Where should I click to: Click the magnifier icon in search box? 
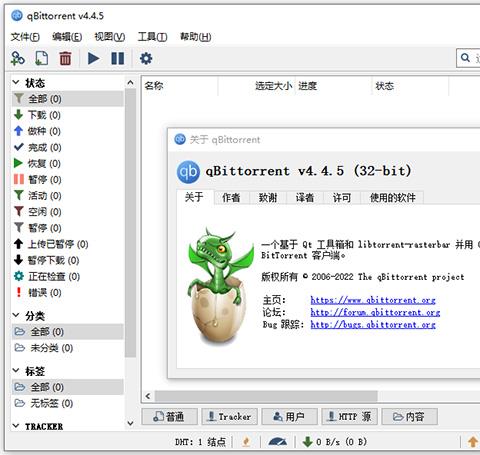tap(465, 58)
